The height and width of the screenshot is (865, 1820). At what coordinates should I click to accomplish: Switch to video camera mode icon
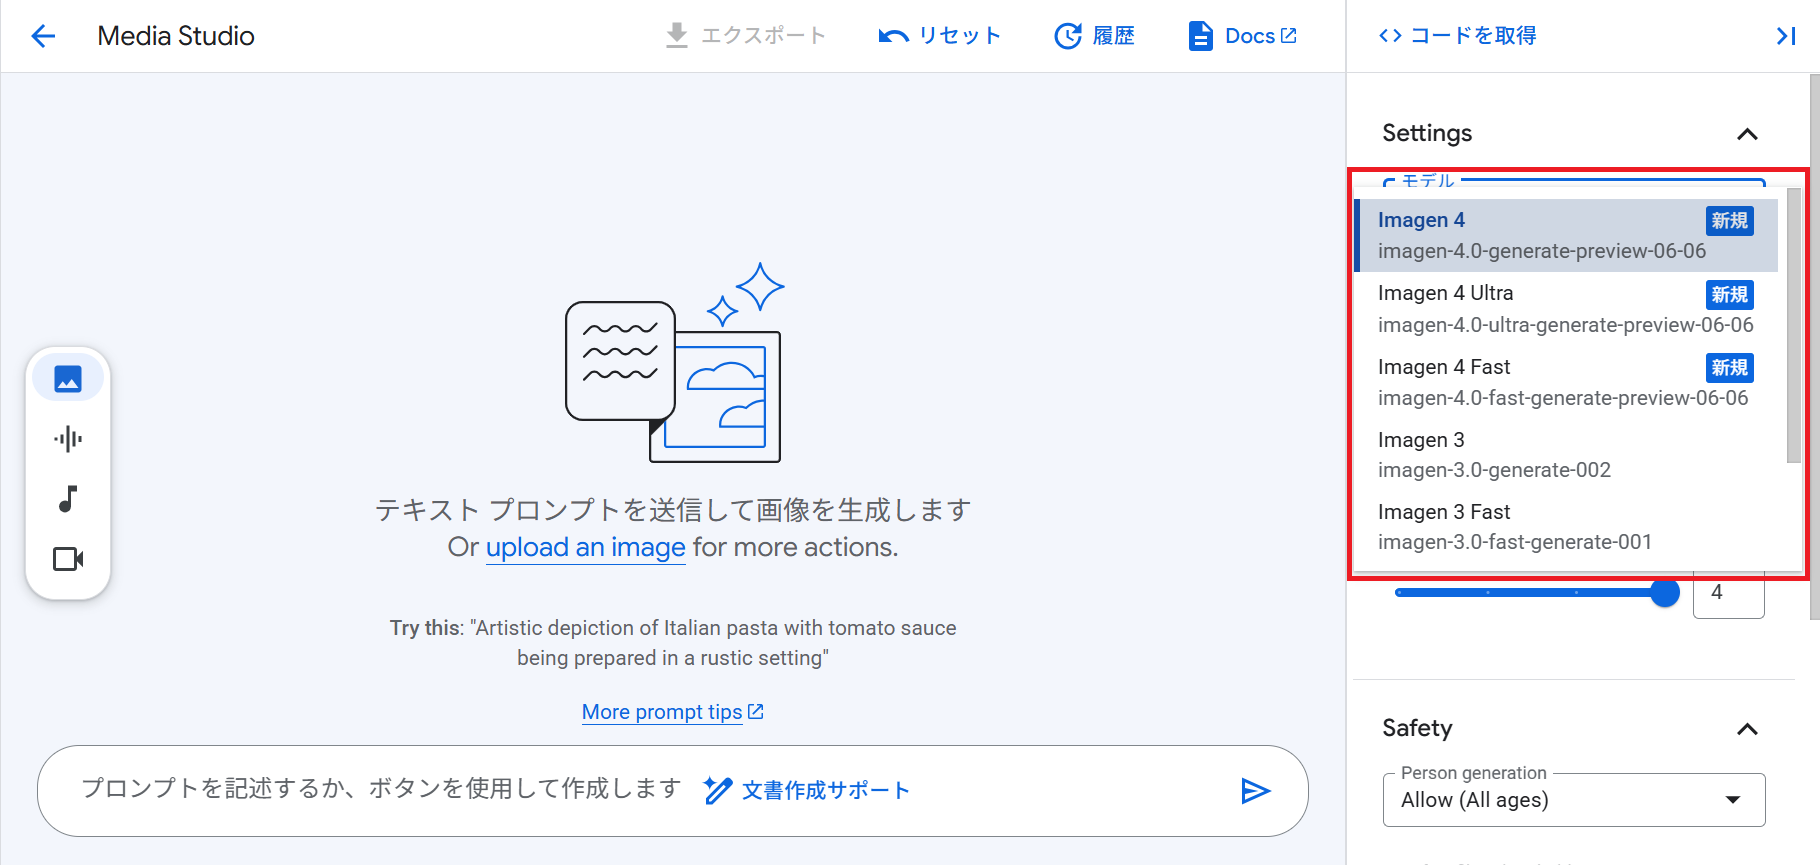click(x=68, y=559)
